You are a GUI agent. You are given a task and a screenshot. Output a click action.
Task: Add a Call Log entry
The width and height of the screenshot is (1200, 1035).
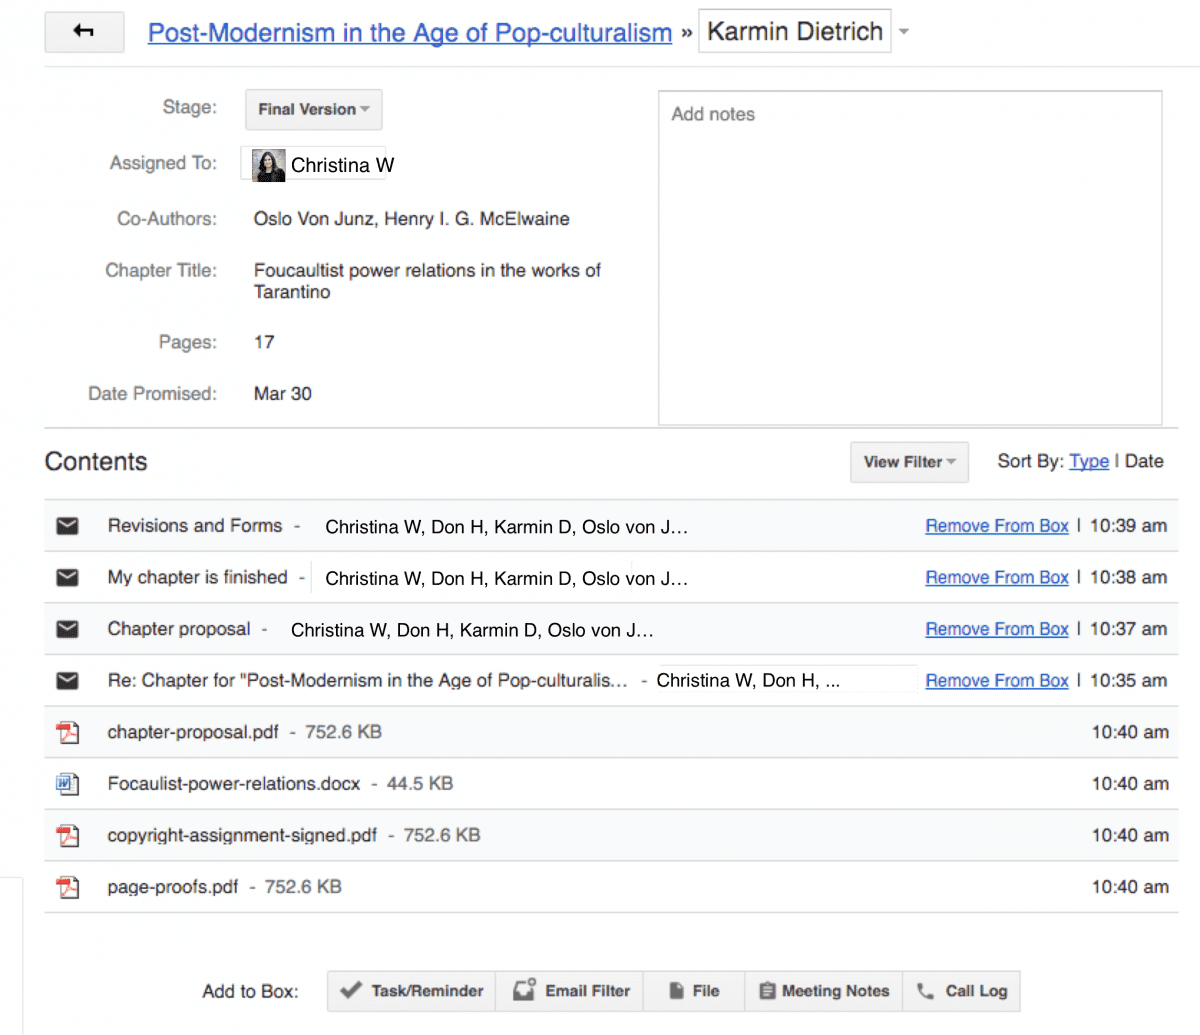[962, 991]
